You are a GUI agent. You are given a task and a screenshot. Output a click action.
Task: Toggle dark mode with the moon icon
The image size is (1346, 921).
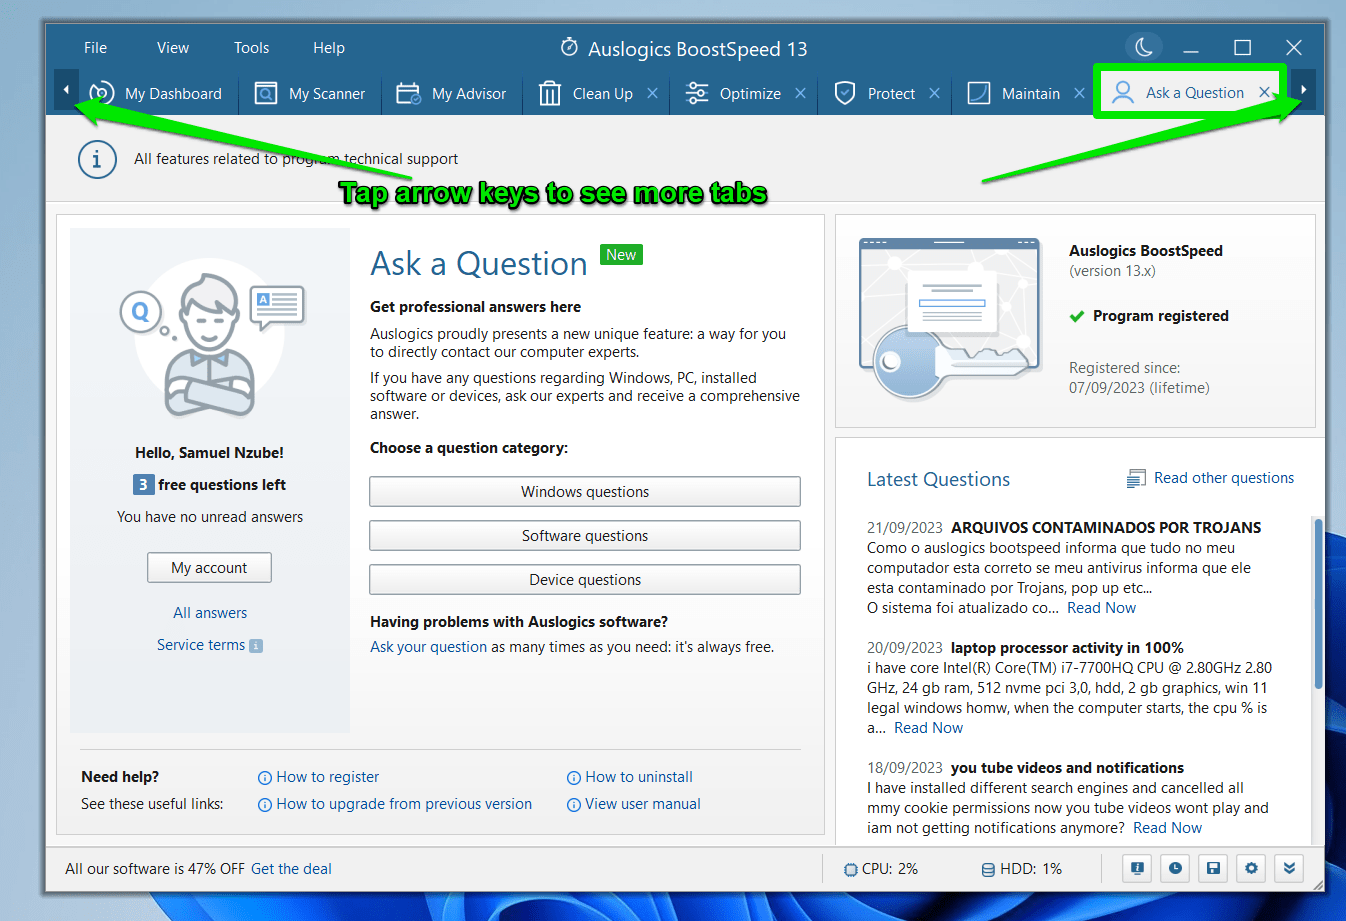point(1144,47)
